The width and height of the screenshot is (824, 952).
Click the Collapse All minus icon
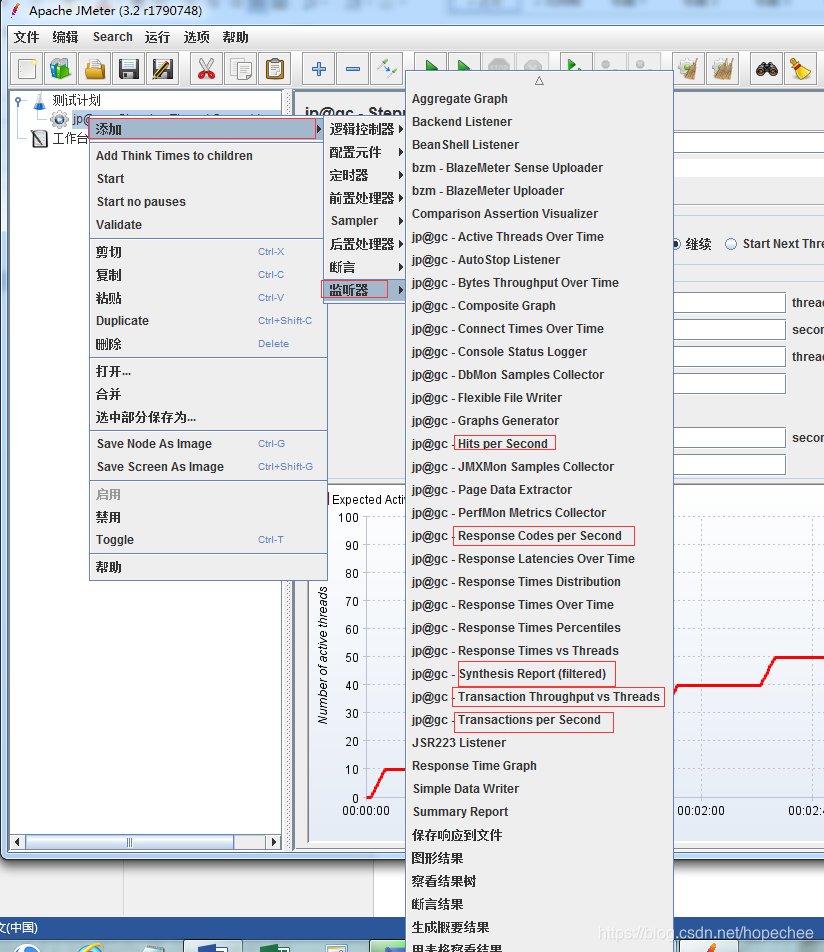pos(353,69)
